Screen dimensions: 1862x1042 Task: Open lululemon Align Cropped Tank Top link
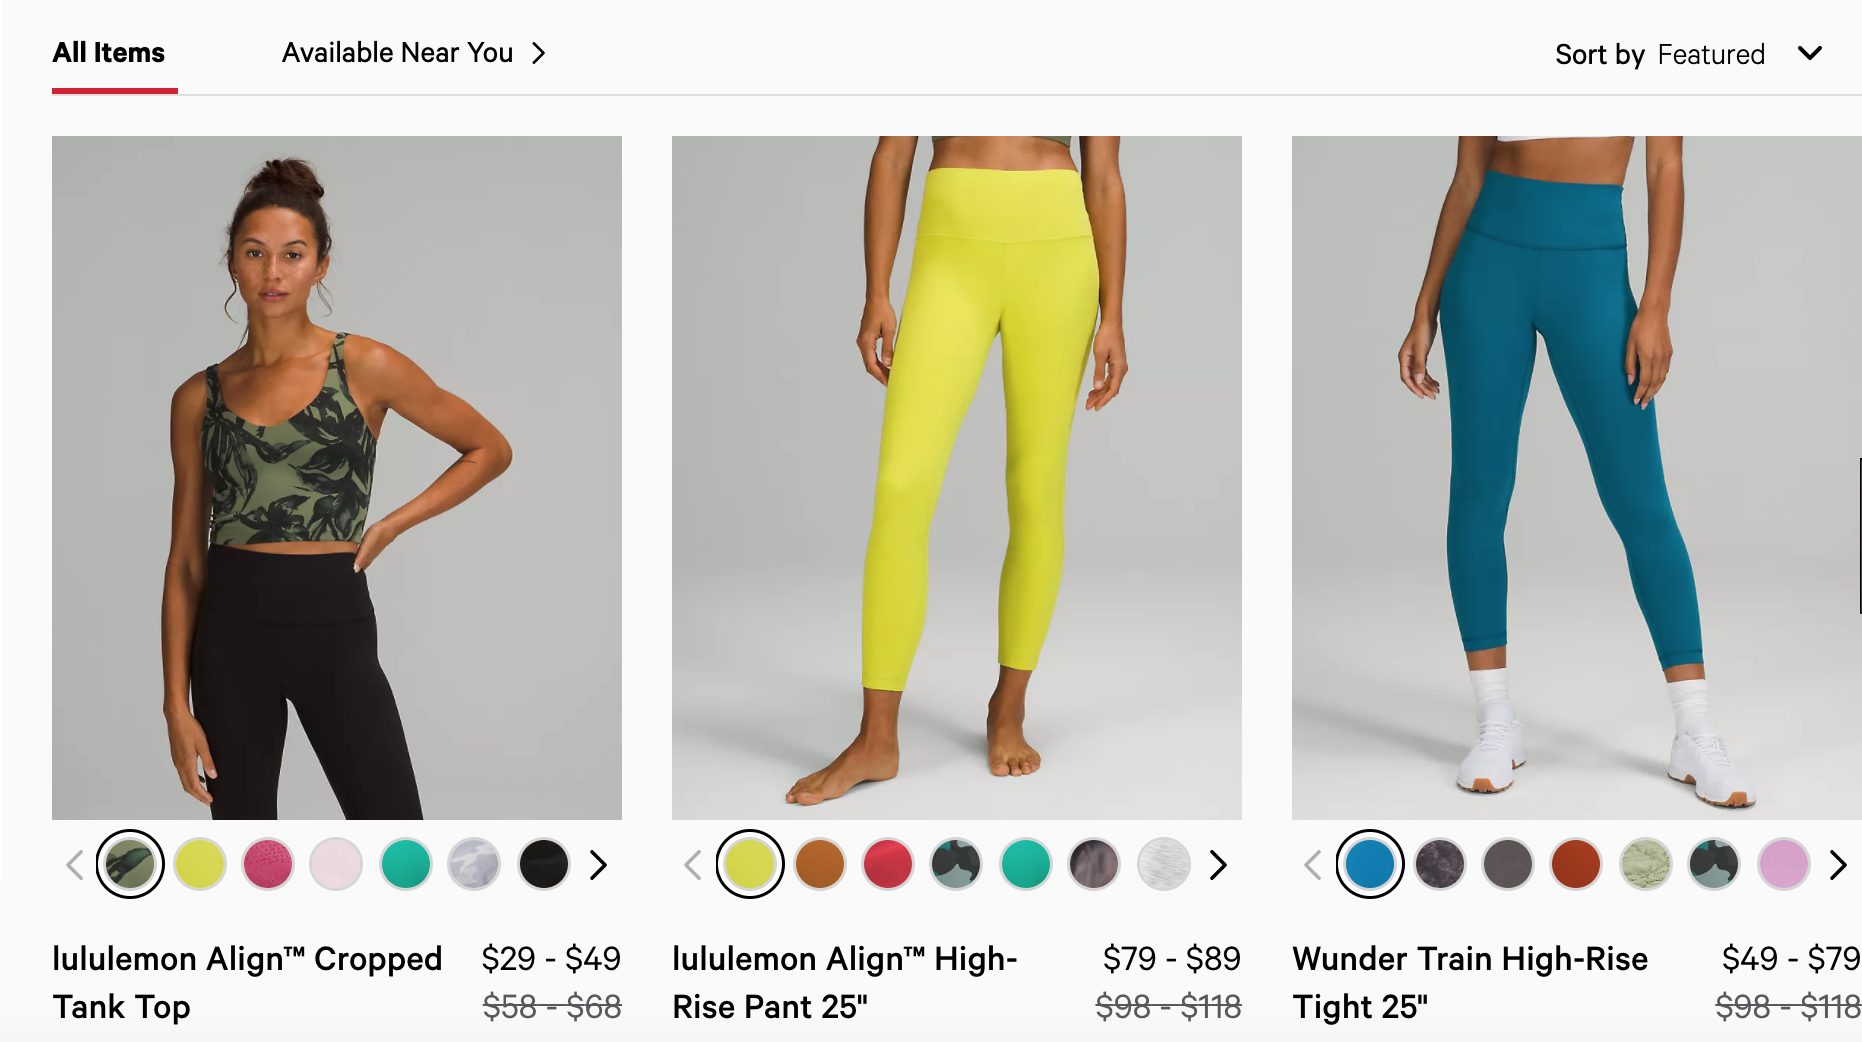[247, 982]
